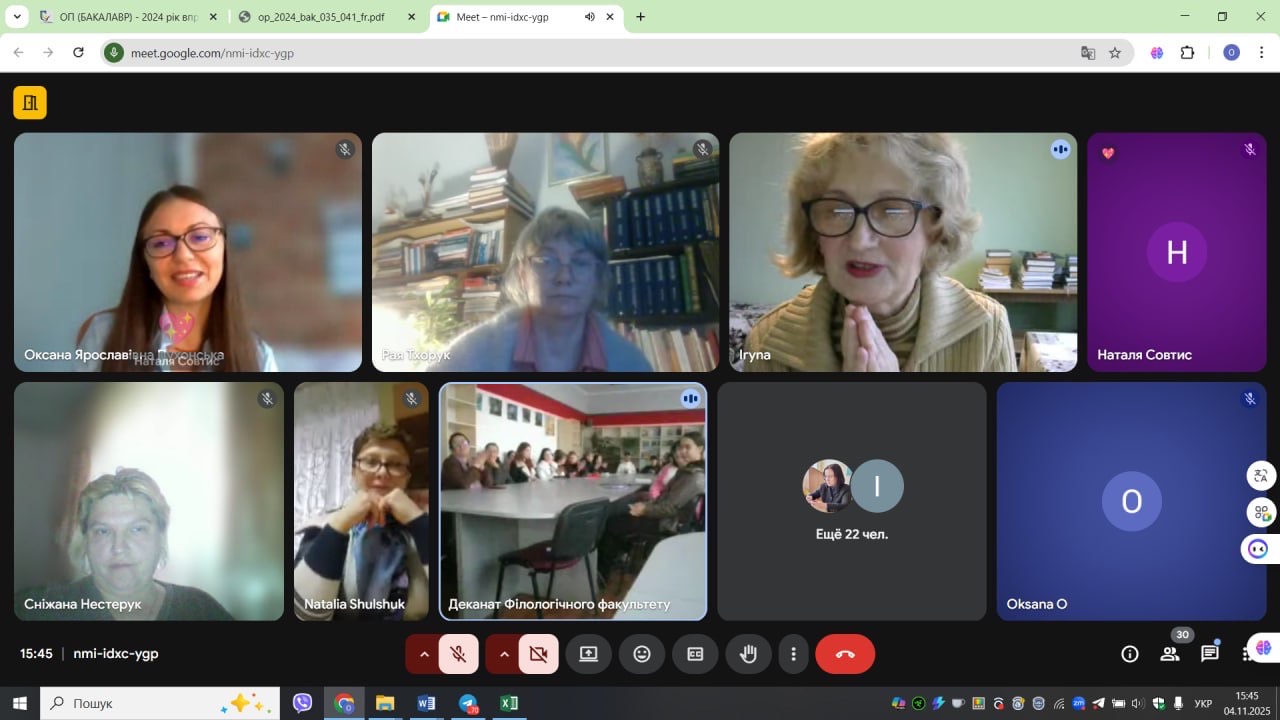The width and height of the screenshot is (1280, 720).
Task: Open the emoji reactions picker
Action: 642,654
